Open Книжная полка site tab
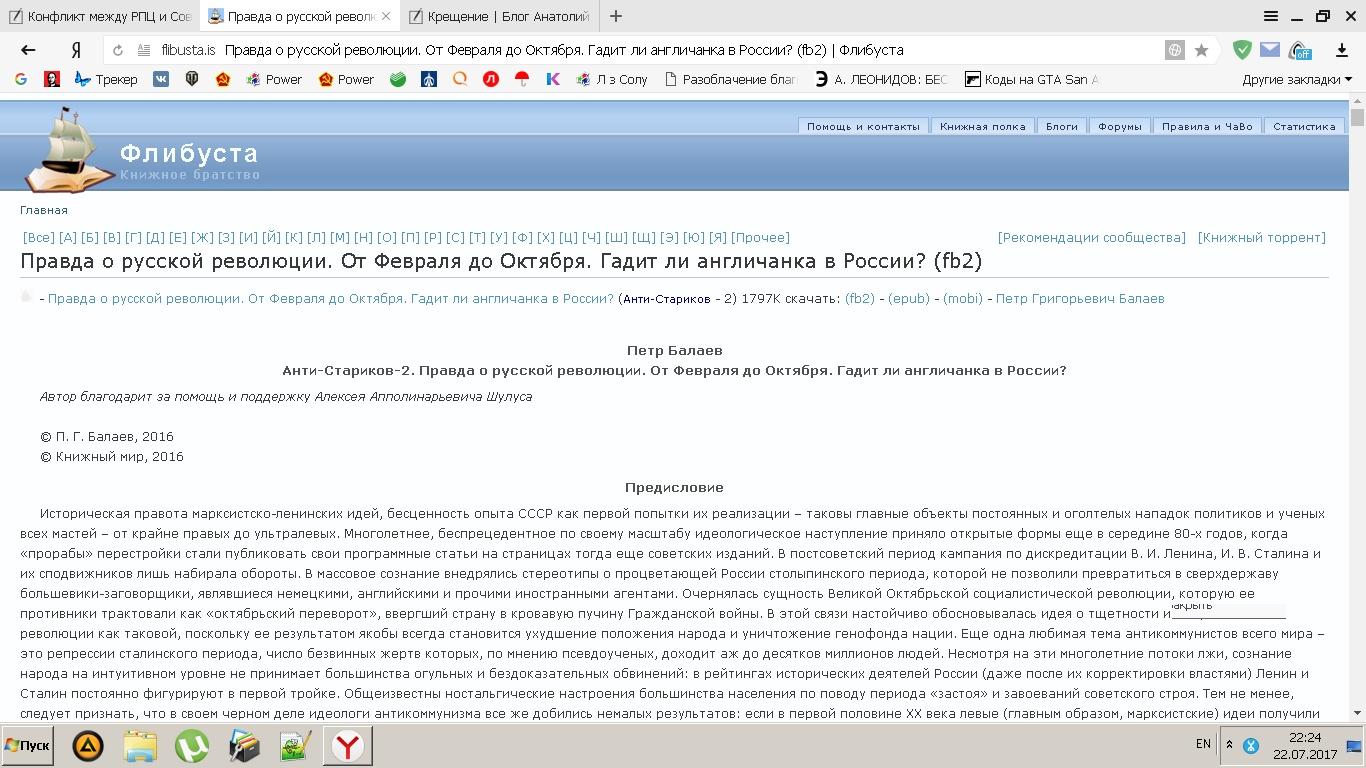The width and height of the screenshot is (1366, 768). [x=983, y=126]
